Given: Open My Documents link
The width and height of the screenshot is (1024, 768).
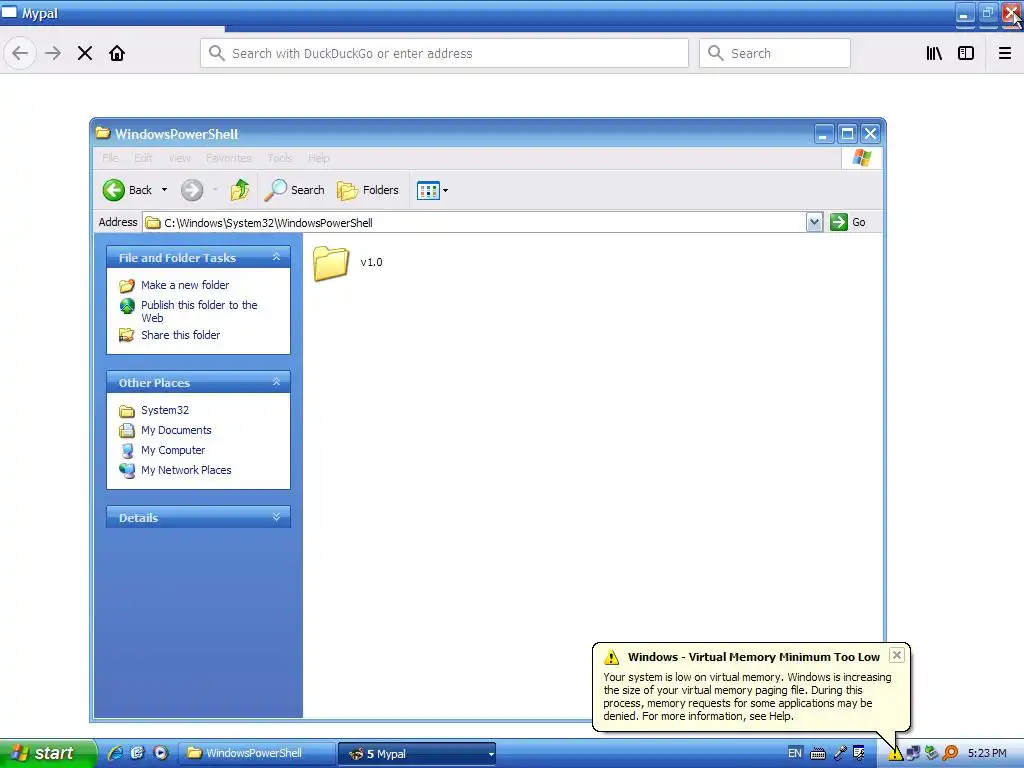Looking at the screenshot, I should click(x=176, y=430).
